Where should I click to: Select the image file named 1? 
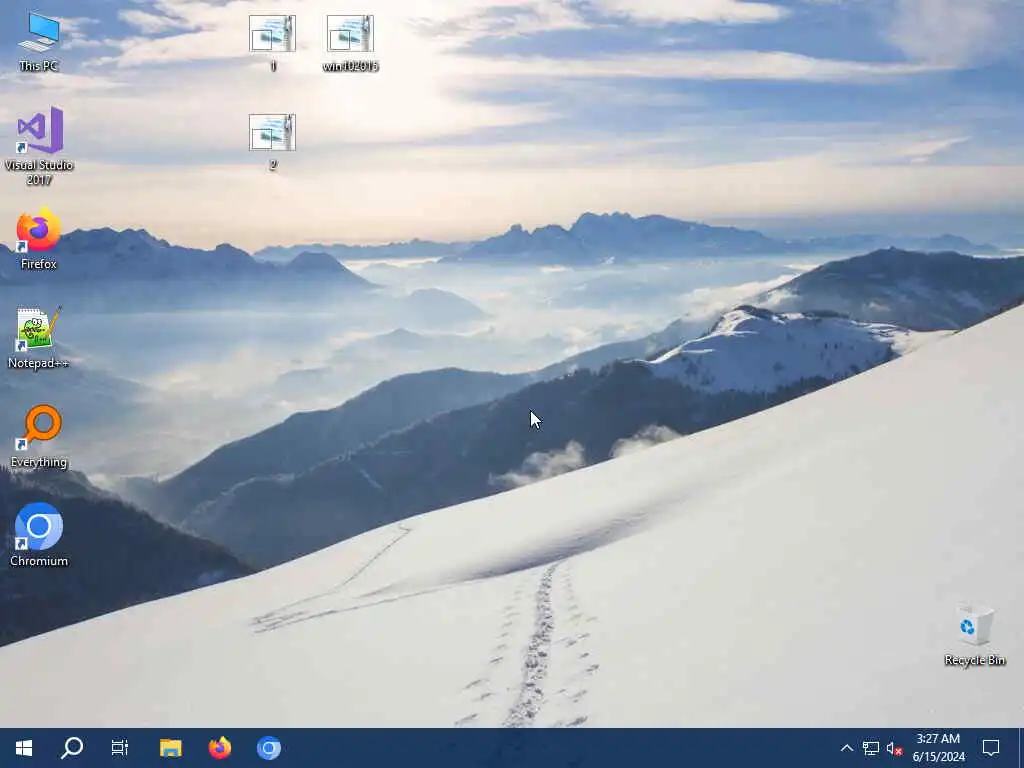pyautogui.click(x=272, y=42)
